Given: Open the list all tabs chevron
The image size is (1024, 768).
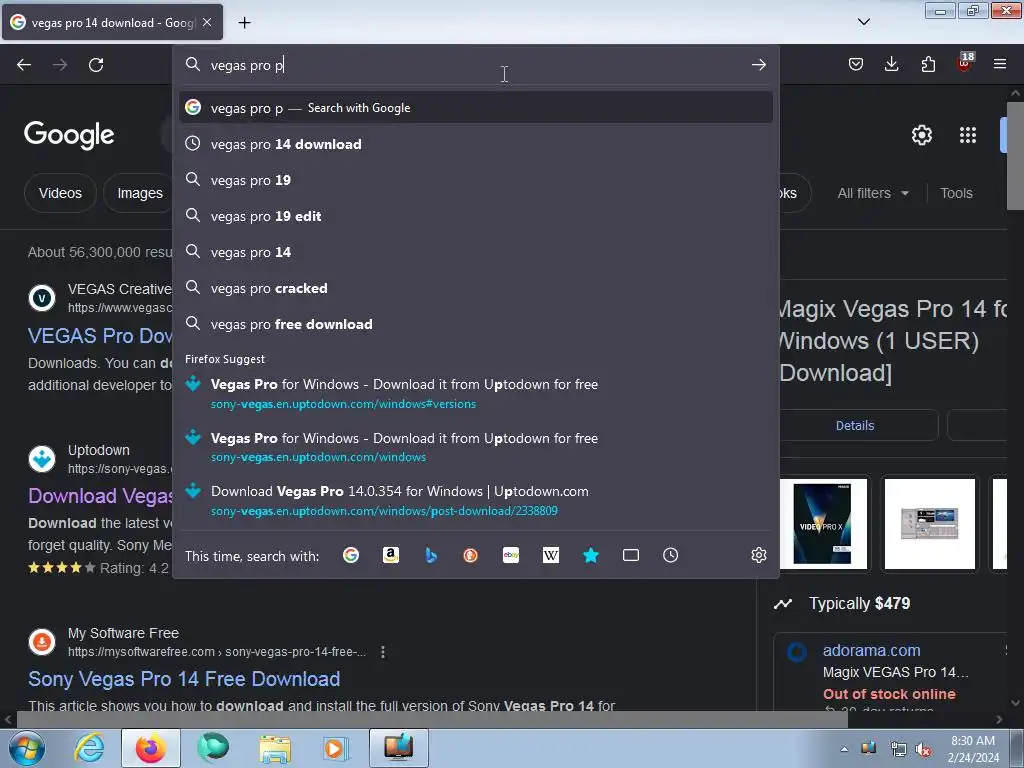Looking at the screenshot, I should pos(863,22).
